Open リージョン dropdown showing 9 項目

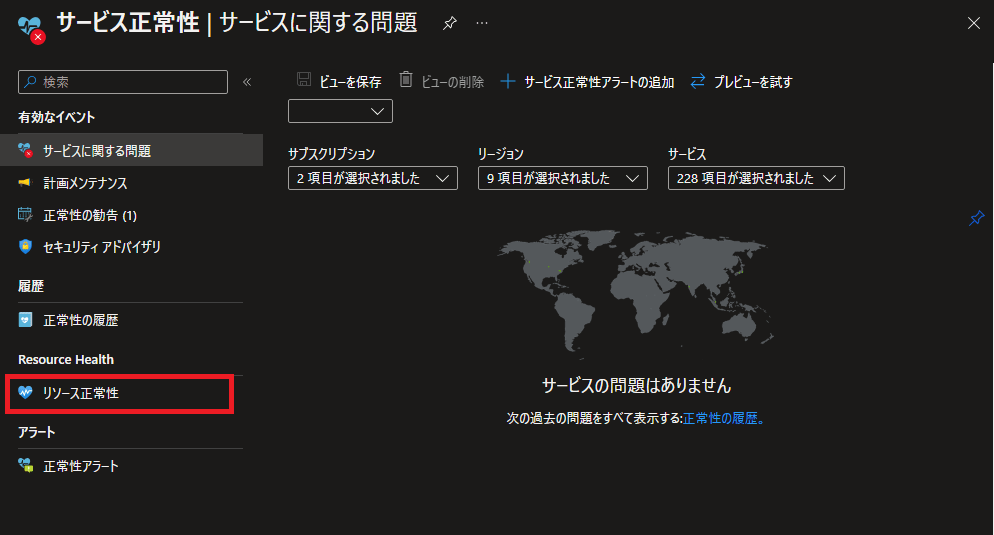click(563, 178)
